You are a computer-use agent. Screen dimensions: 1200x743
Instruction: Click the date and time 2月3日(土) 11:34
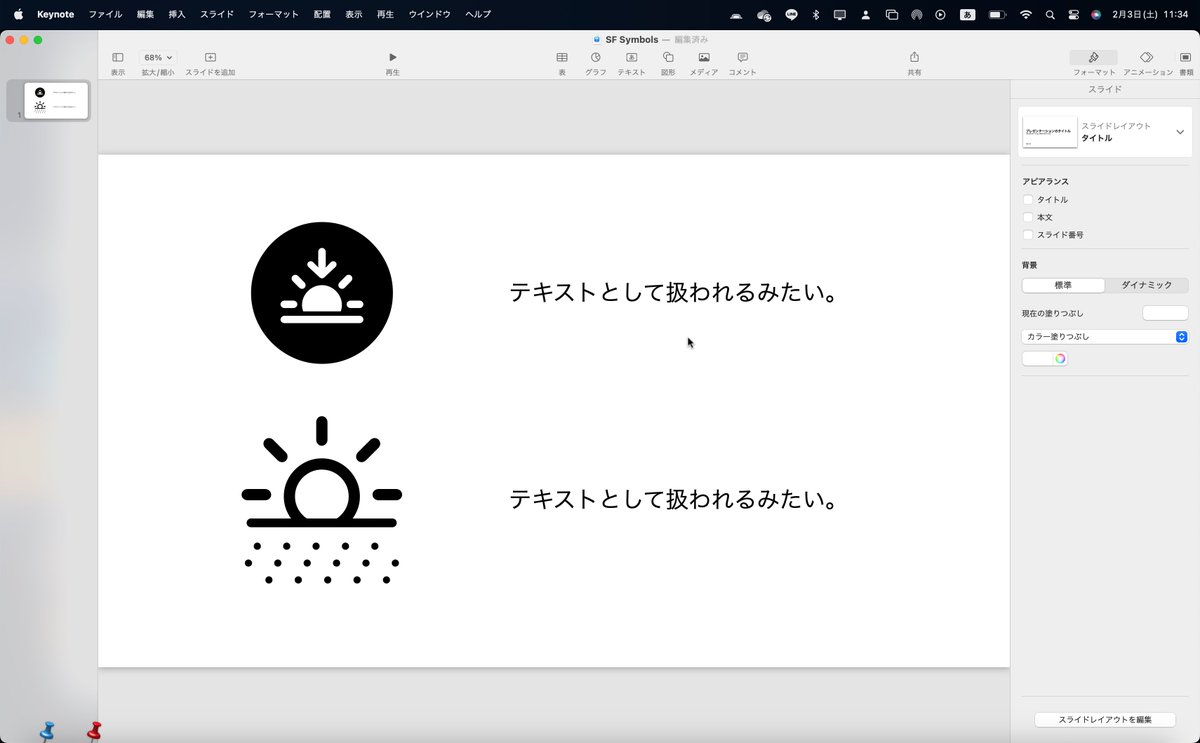click(x=1151, y=15)
